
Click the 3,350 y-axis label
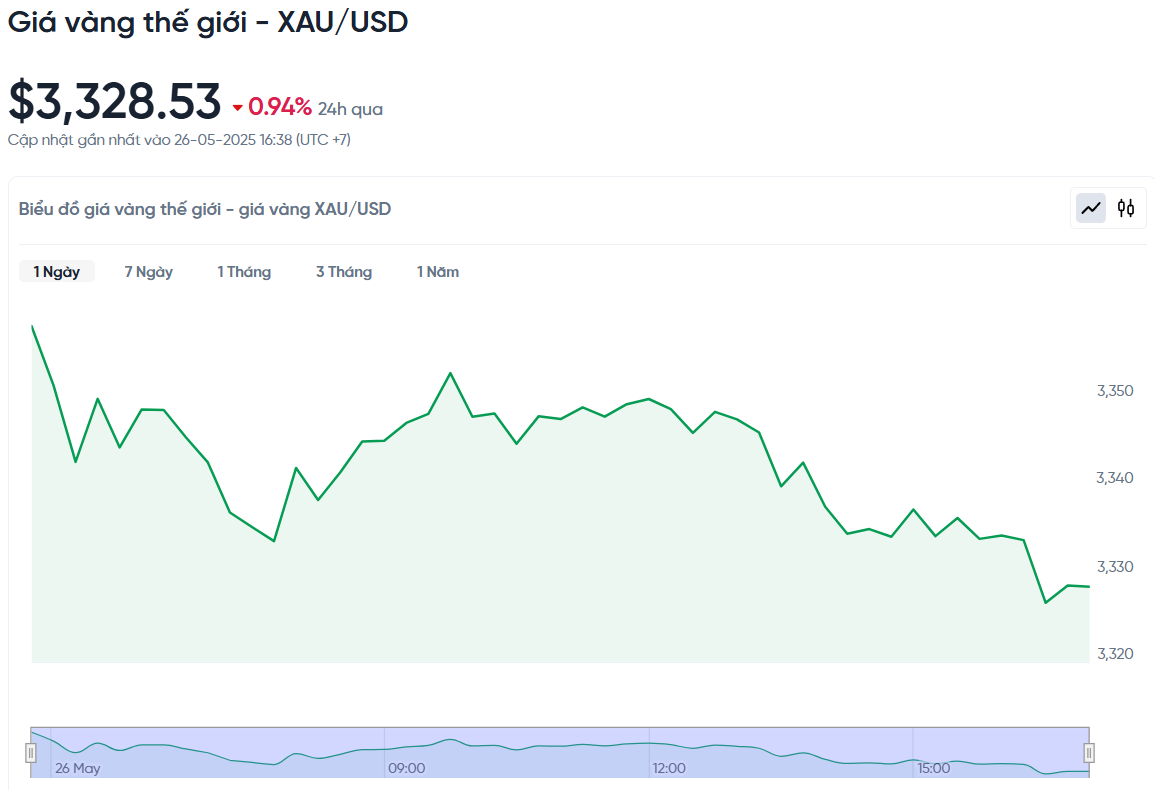1115,391
